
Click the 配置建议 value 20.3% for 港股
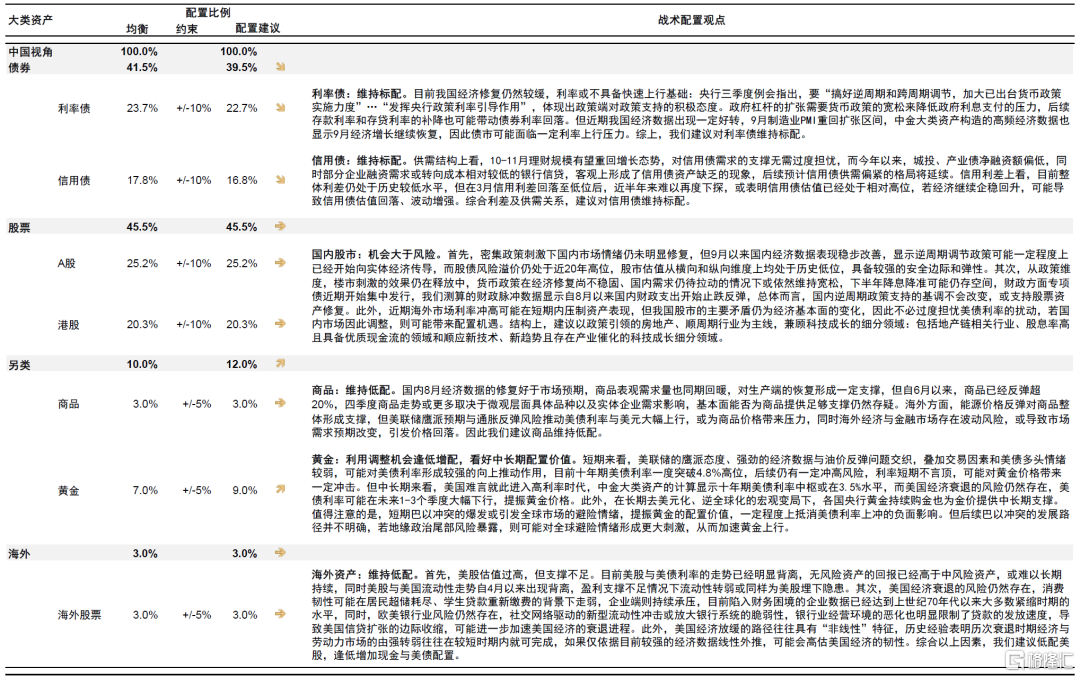pyautogui.click(x=242, y=324)
